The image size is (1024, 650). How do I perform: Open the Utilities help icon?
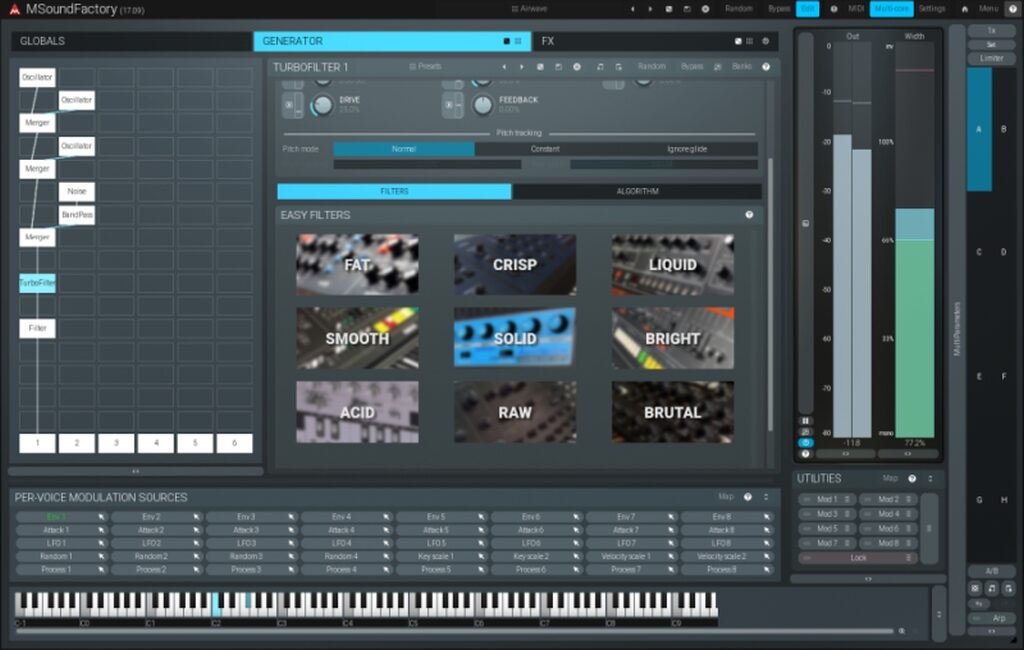[x=912, y=479]
